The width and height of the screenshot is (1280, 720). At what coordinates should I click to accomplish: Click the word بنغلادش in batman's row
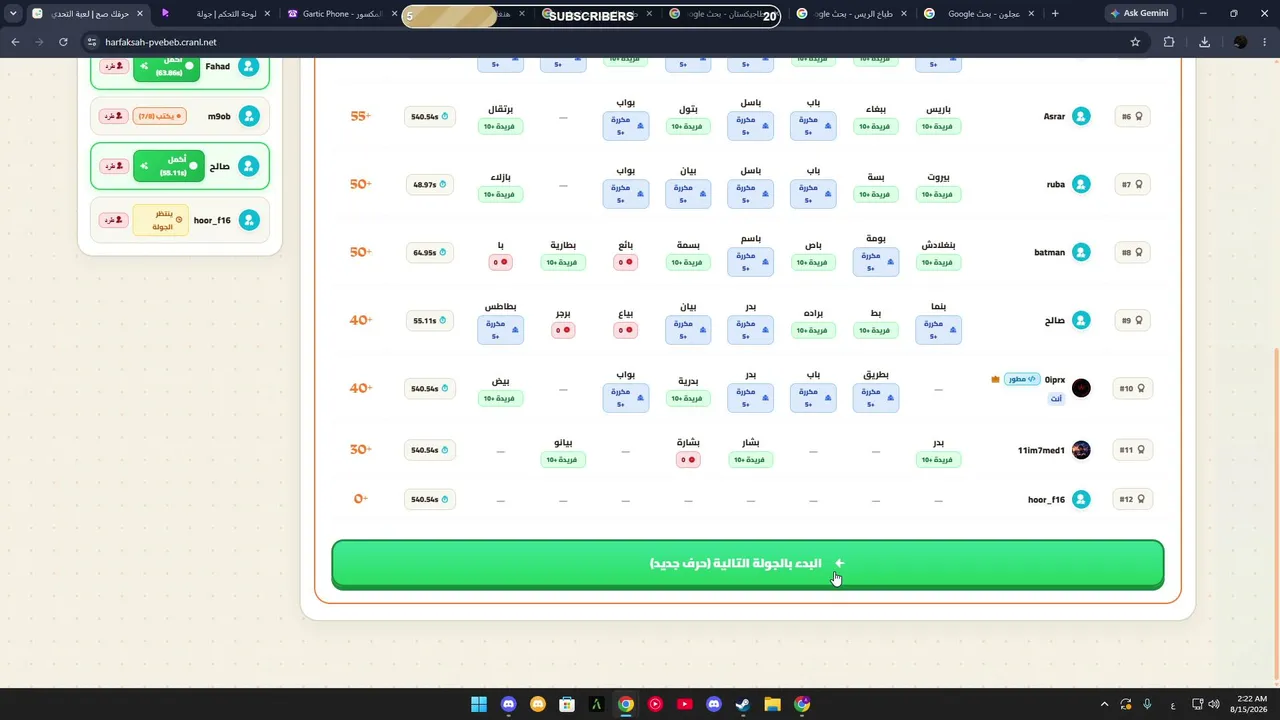938,244
